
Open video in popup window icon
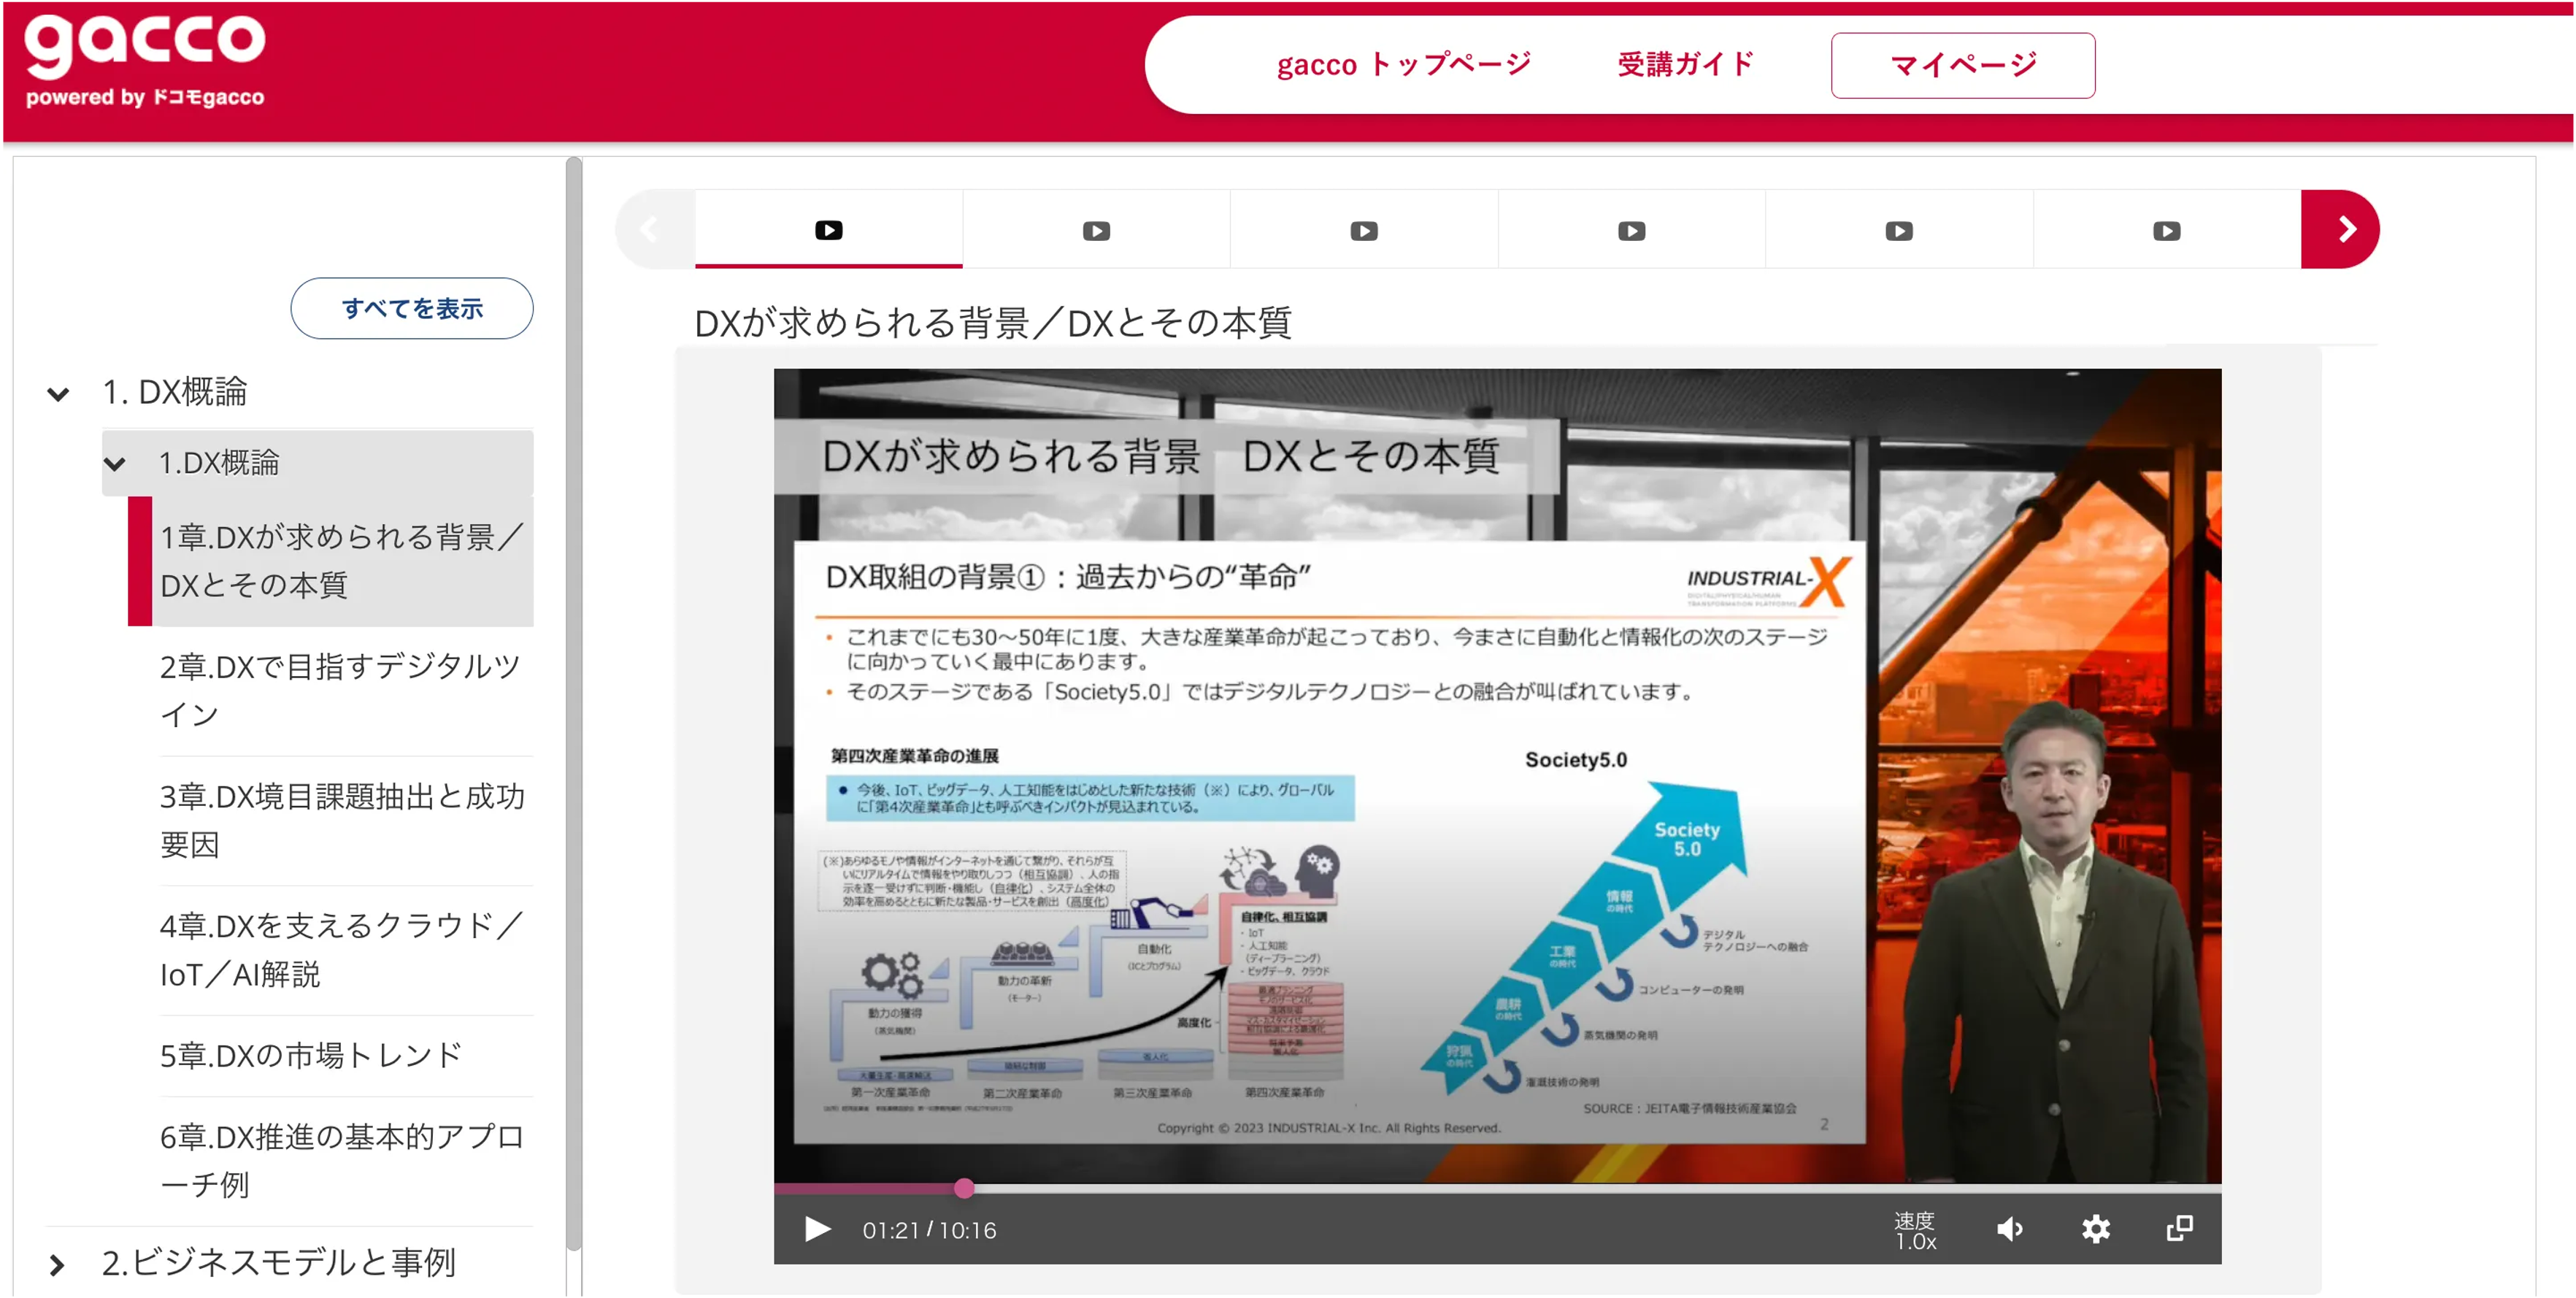2179,1229
